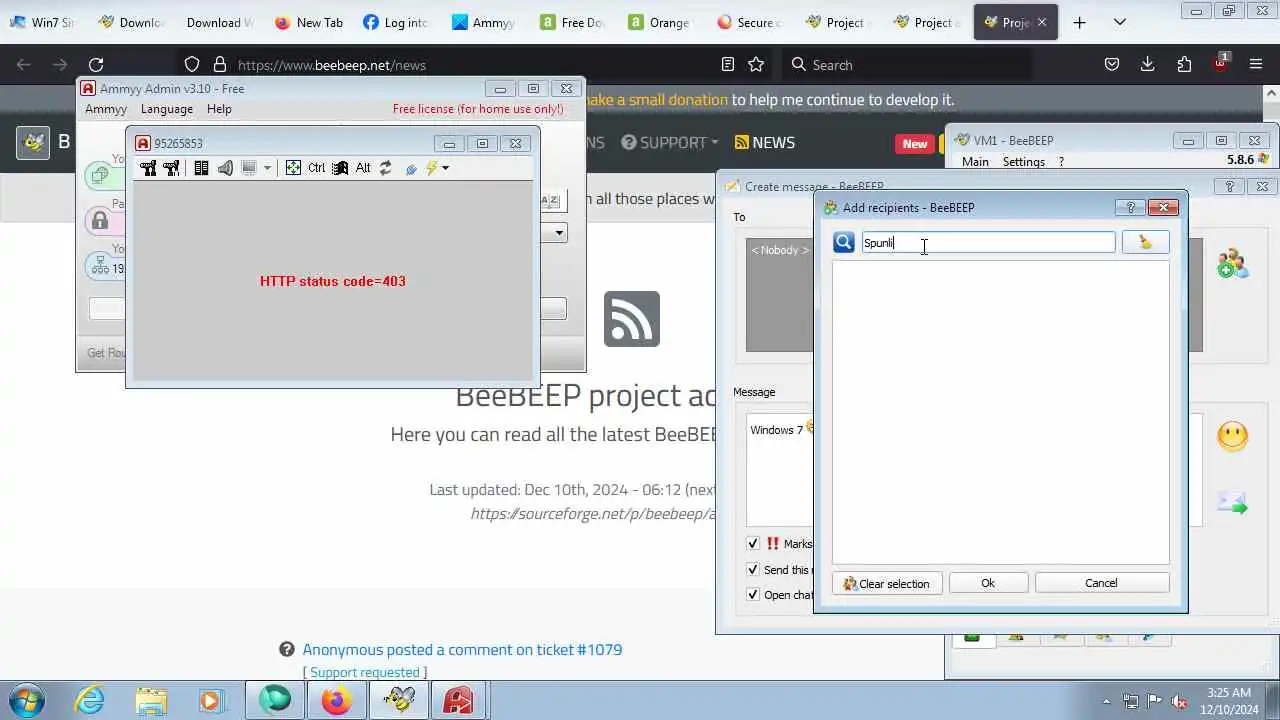The height and width of the screenshot is (720, 1280).
Task: Click the beebeep.net address bar URL
Action: point(332,65)
